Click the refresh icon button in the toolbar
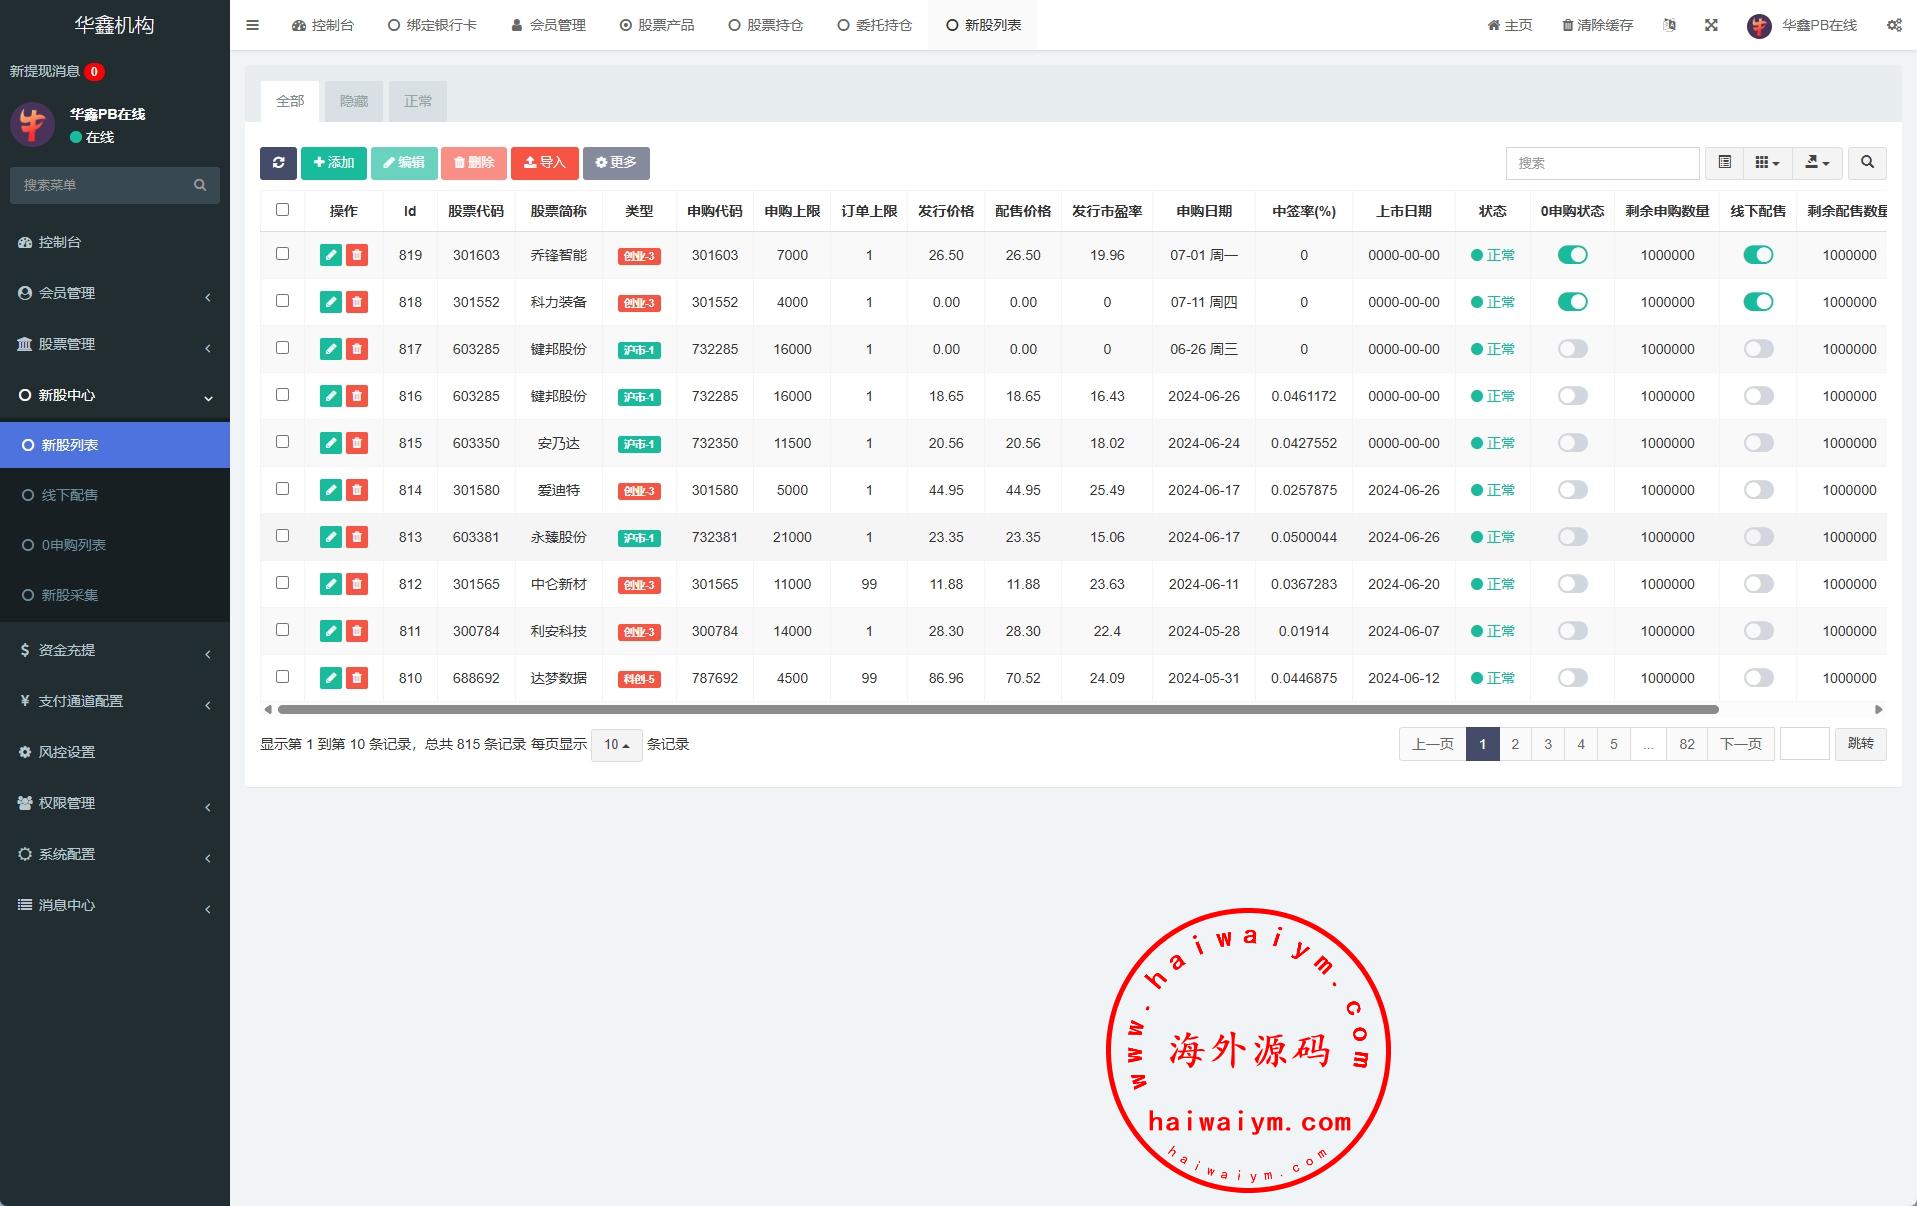1917x1206 pixels. point(278,163)
